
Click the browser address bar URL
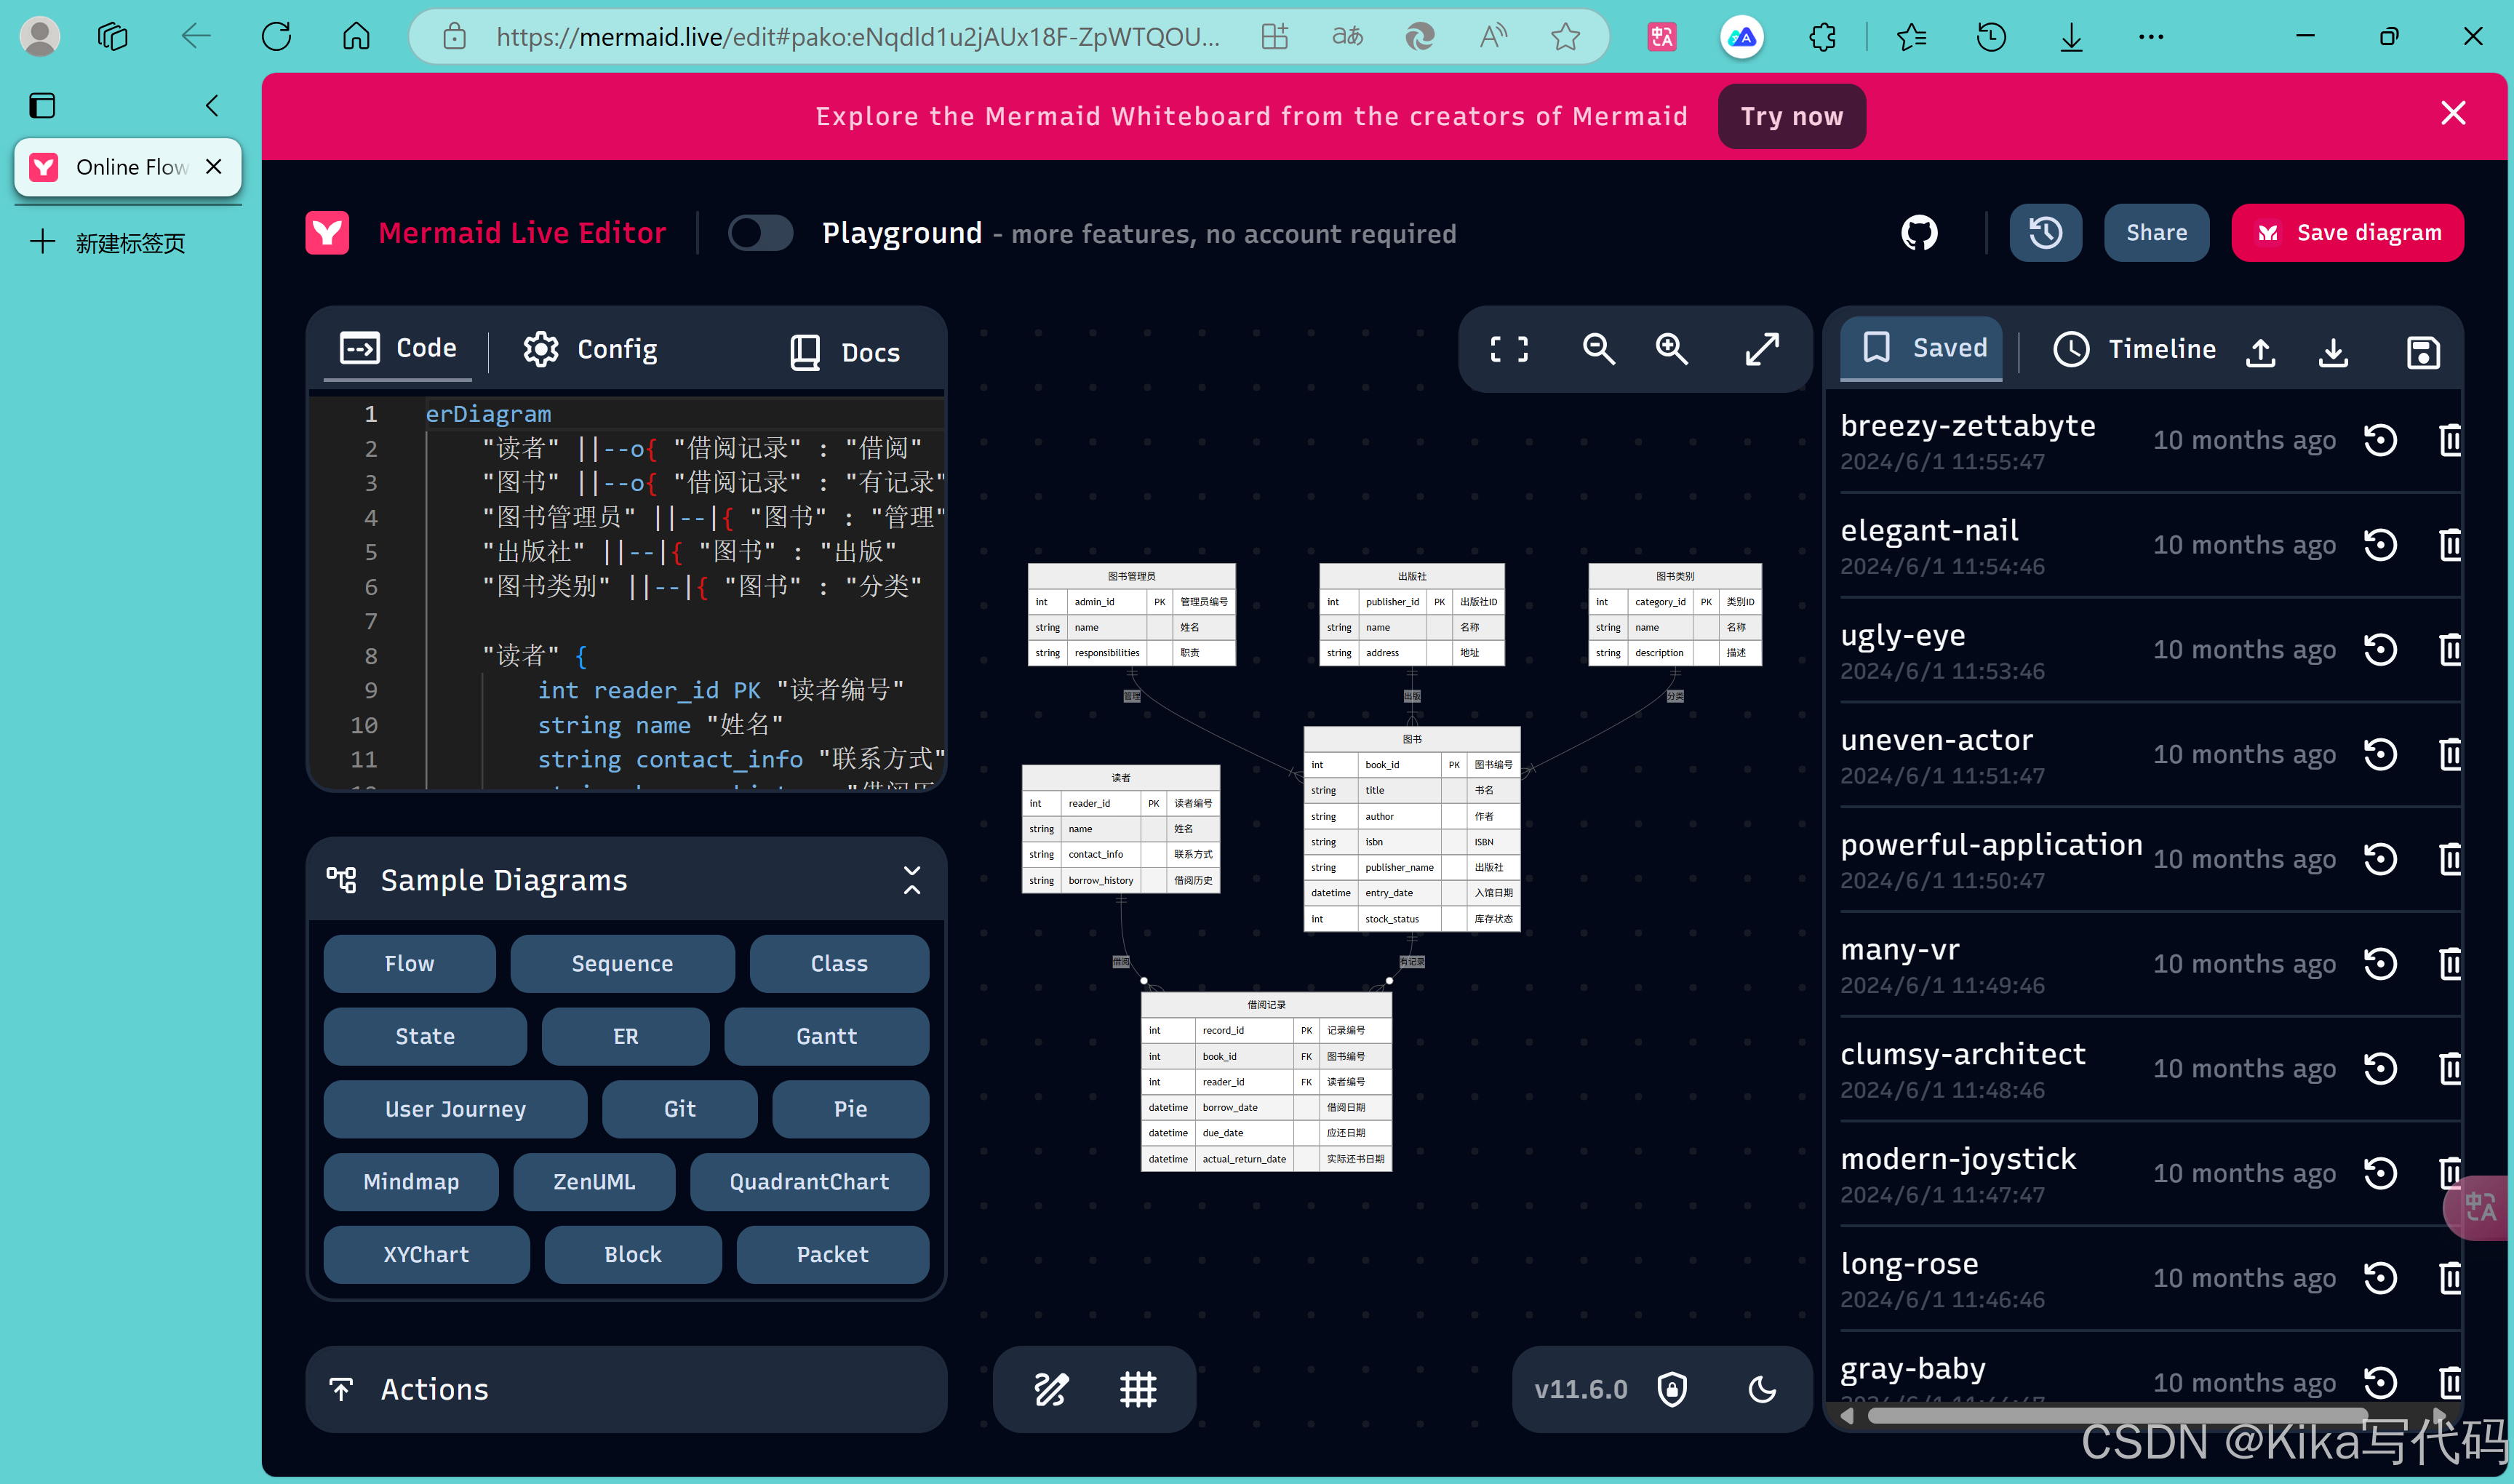click(857, 37)
